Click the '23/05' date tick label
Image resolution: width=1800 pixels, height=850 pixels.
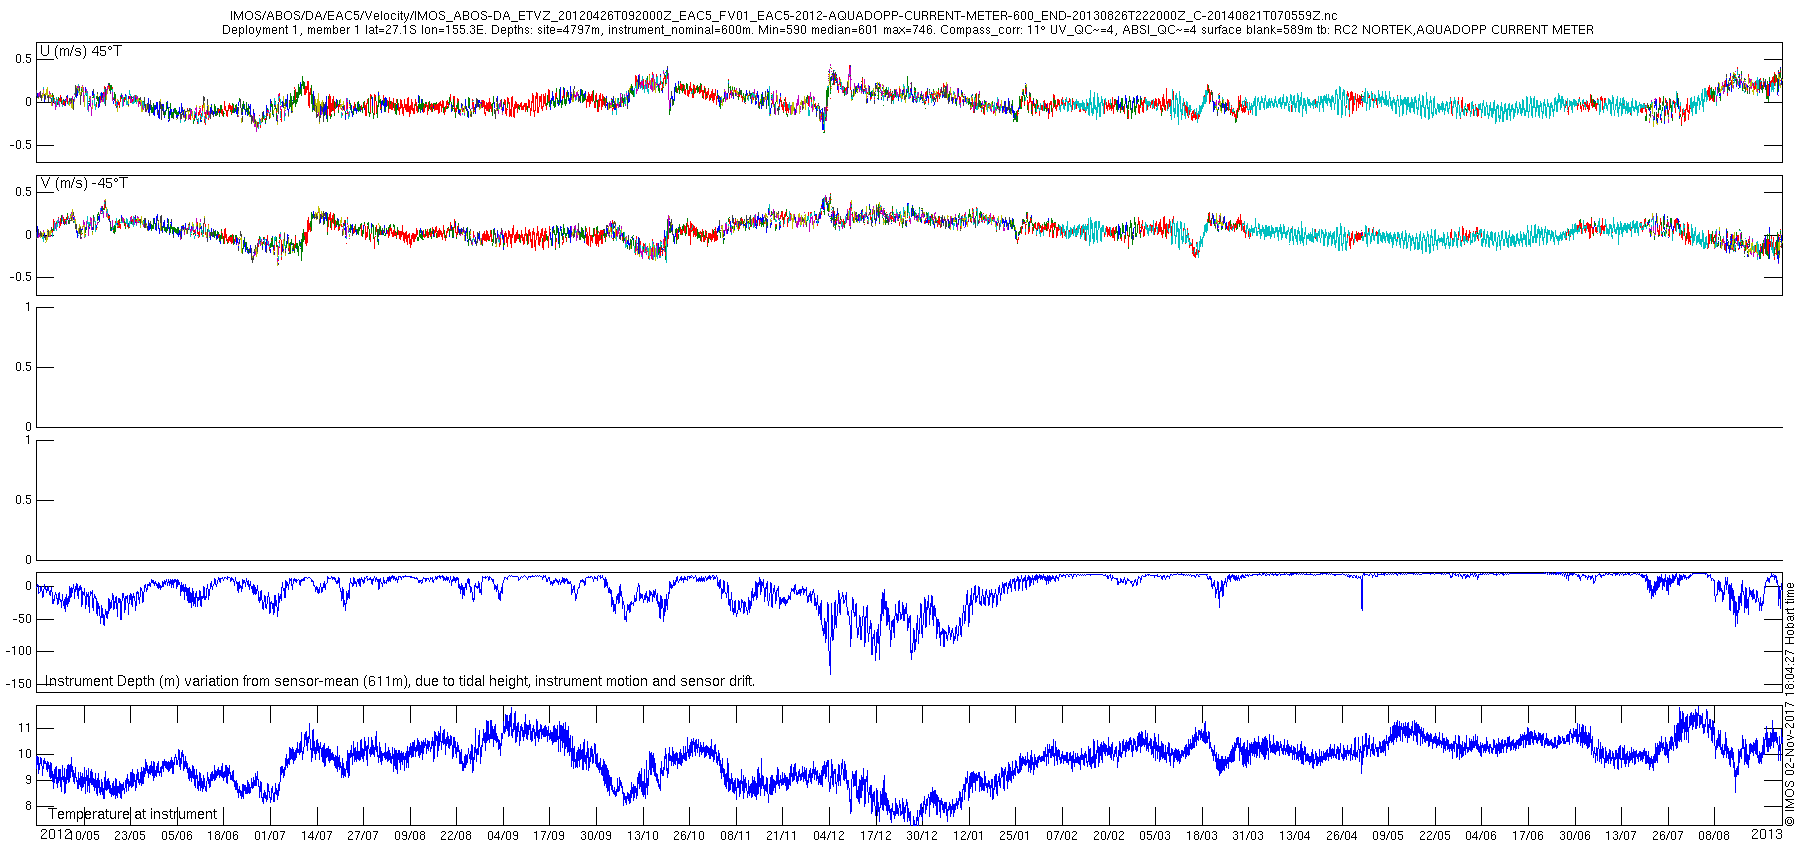click(130, 836)
